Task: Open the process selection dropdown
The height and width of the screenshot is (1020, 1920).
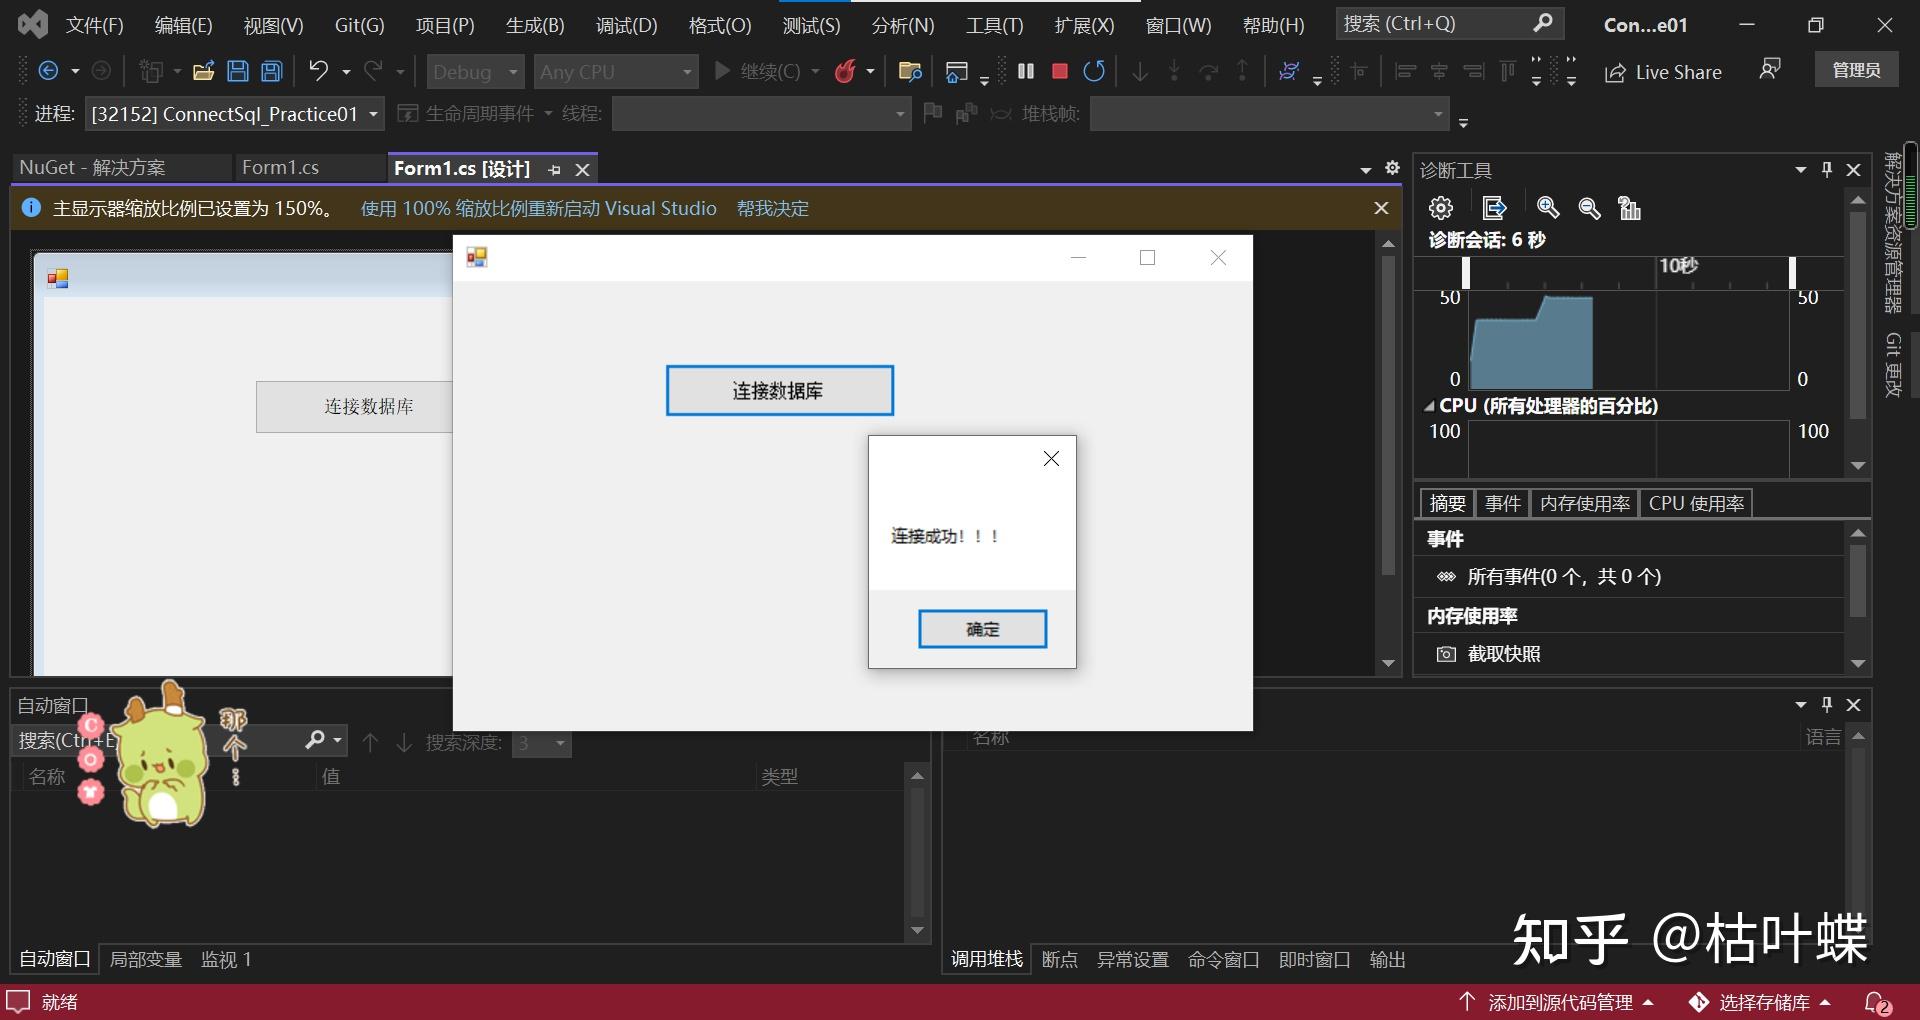Action: (x=234, y=114)
